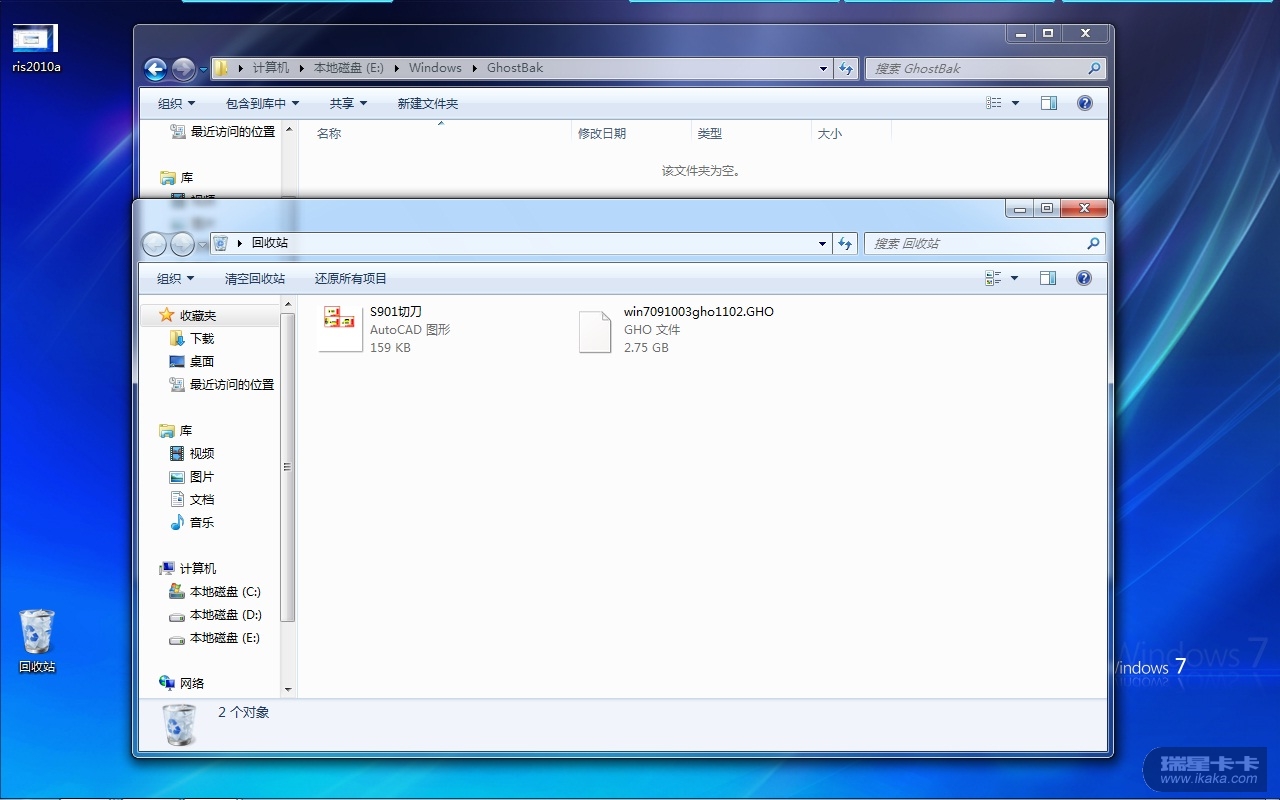Select the 回收站 desktop icon
This screenshot has height=800, width=1280.
[37, 641]
